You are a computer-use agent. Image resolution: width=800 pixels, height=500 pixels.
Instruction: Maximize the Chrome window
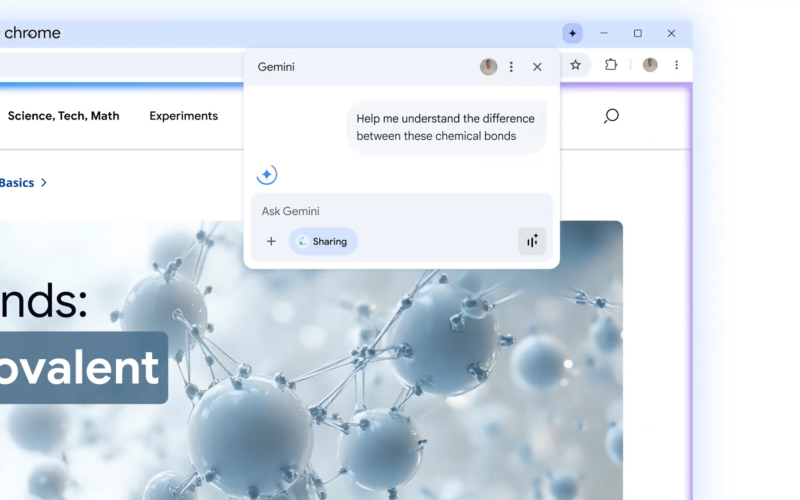[638, 33]
